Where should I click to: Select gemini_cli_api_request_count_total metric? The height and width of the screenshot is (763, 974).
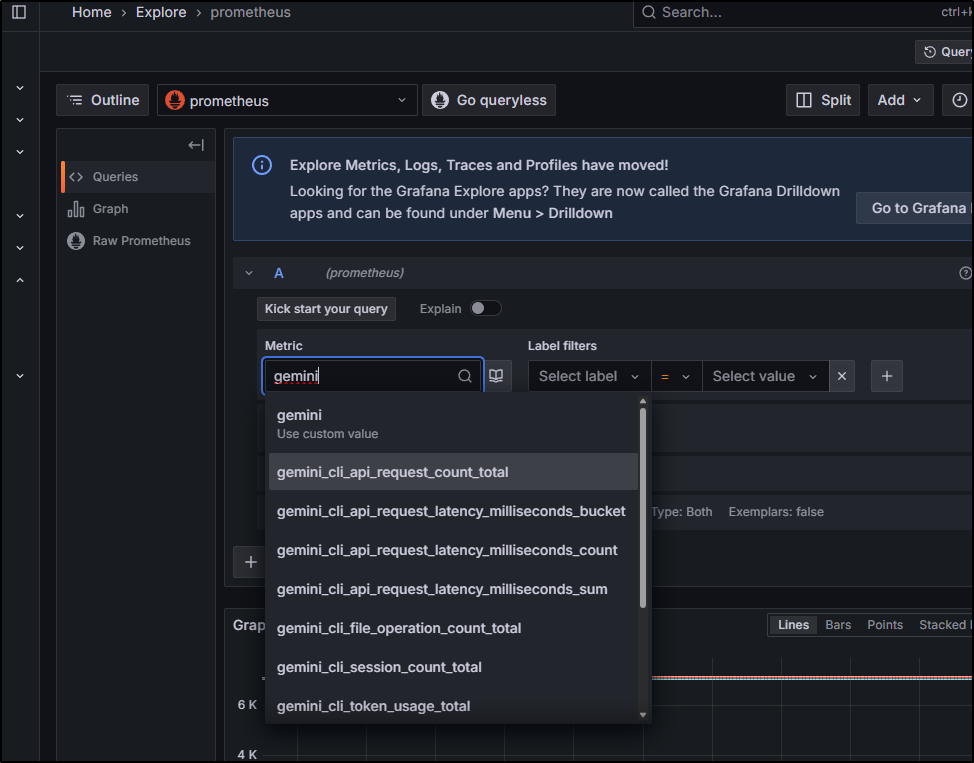pos(453,472)
